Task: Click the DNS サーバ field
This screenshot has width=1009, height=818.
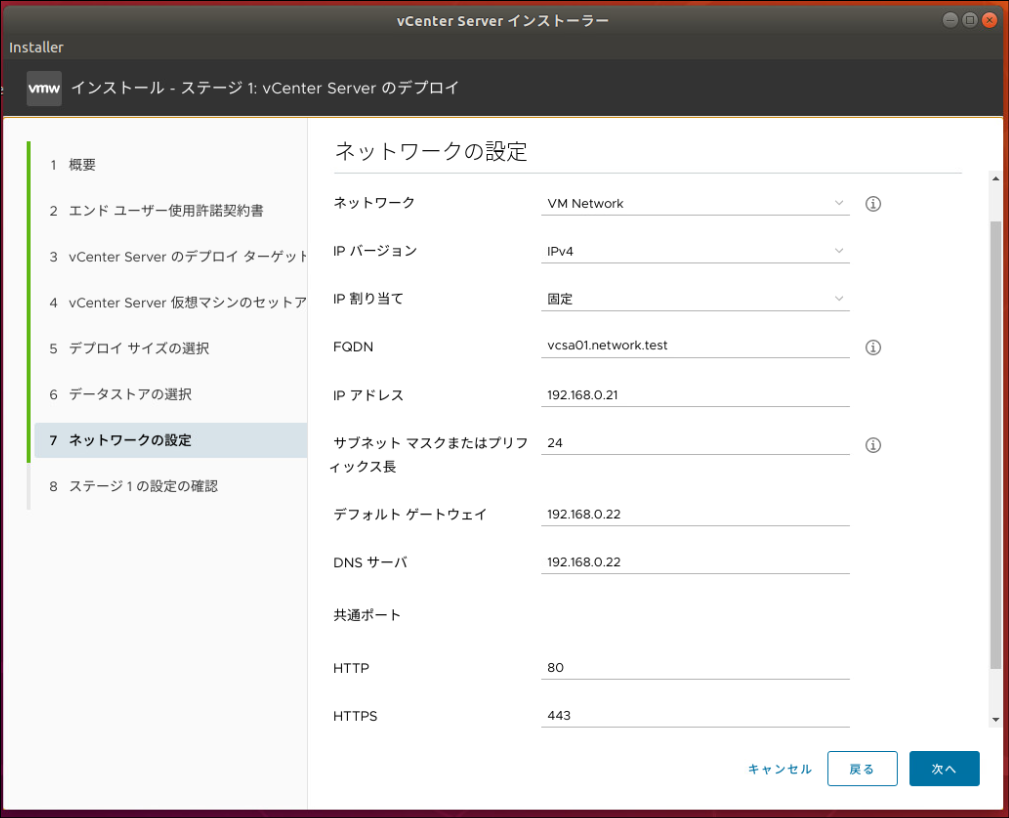Action: click(695, 562)
